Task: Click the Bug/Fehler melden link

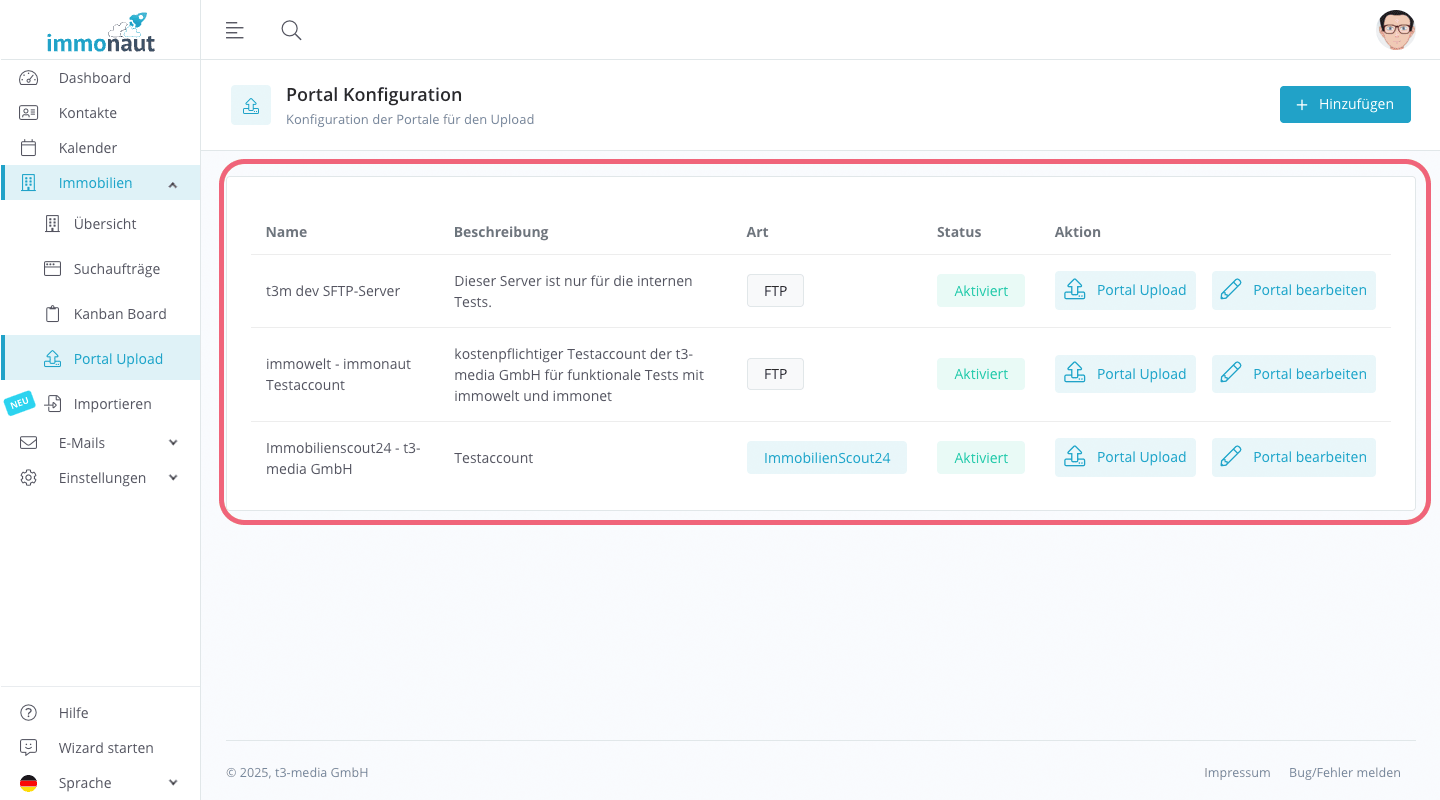Action: point(1344,773)
